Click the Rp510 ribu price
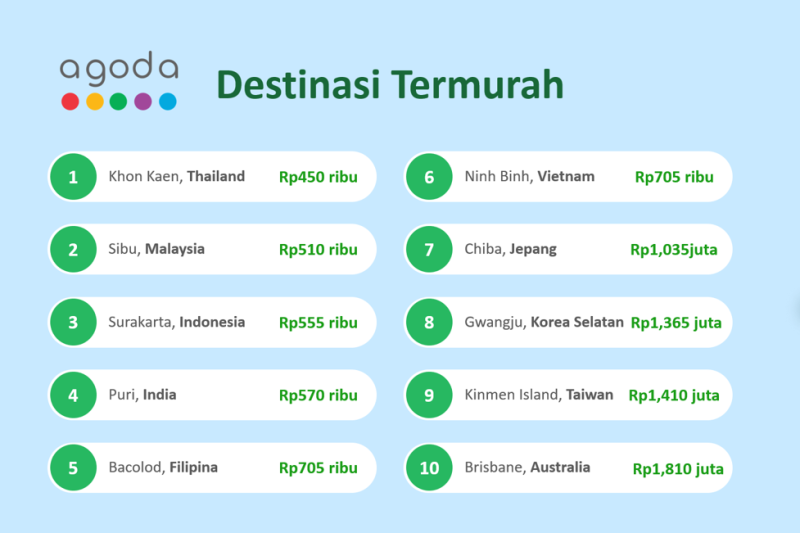The image size is (800, 533). 318,249
